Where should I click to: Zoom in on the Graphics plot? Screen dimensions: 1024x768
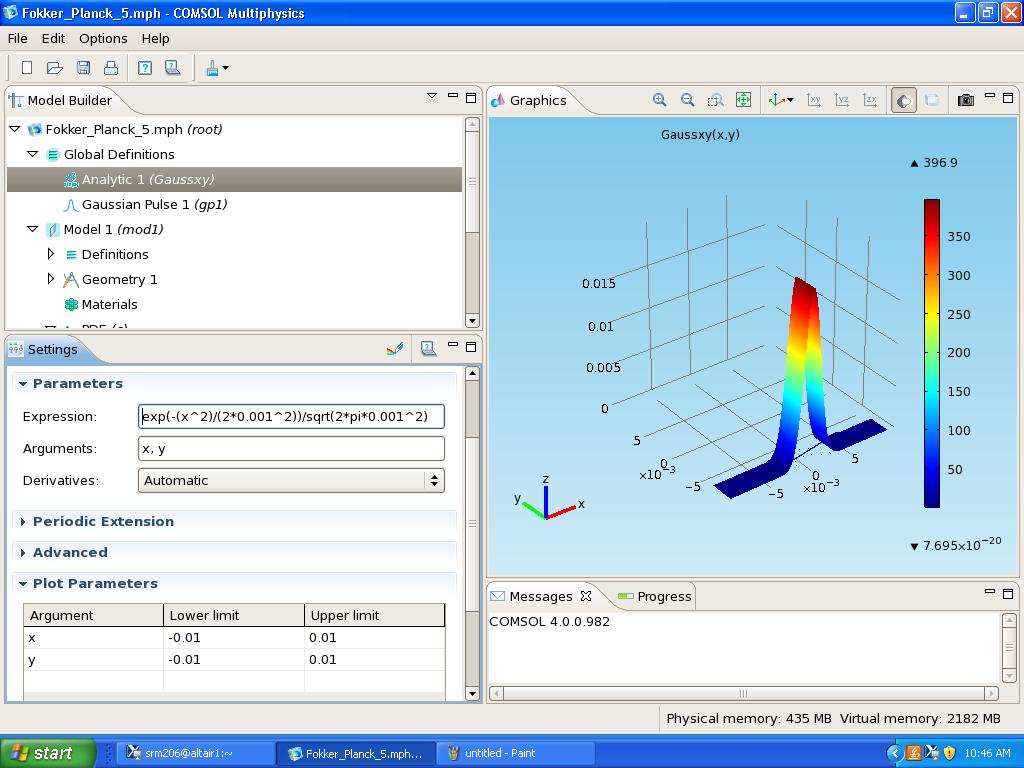coord(659,100)
